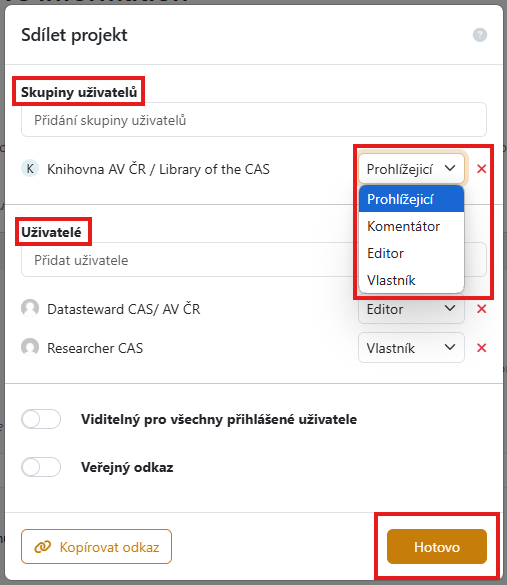Image resolution: width=507 pixels, height=585 pixels.
Task: Remove Datasteward CAS/ AV ČR user
Action: coord(481,309)
